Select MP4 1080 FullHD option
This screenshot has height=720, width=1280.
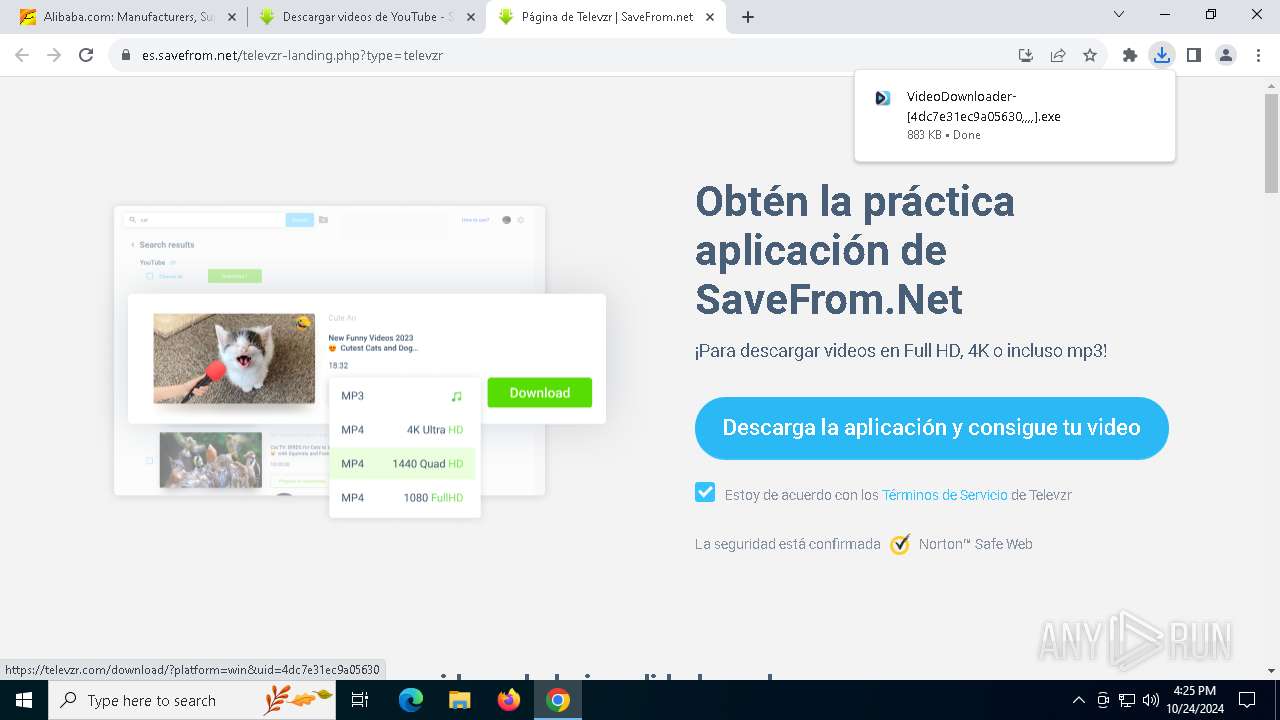pyautogui.click(x=404, y=498)
